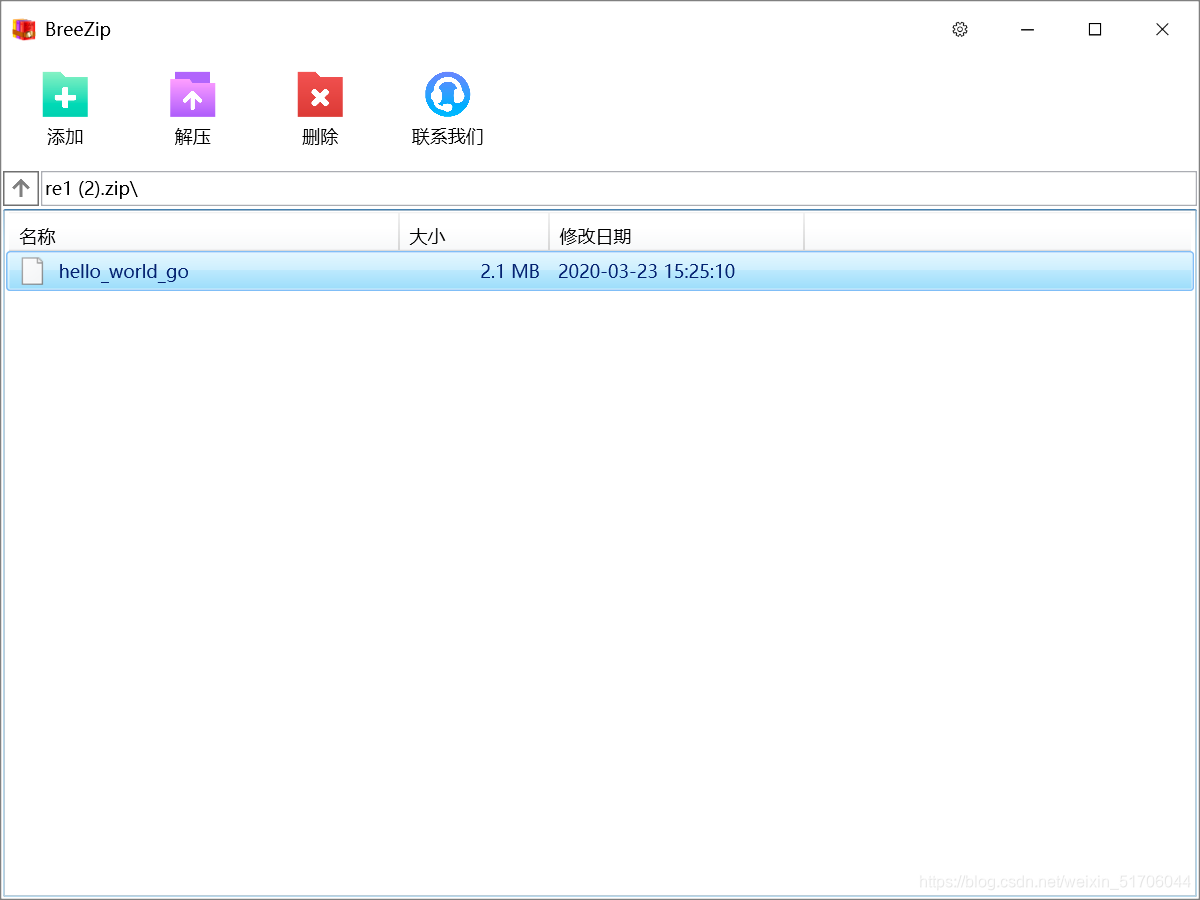Click the BreeZip app logo icon
Viewport: 1200px width, 900px height.
coord(22,28)
